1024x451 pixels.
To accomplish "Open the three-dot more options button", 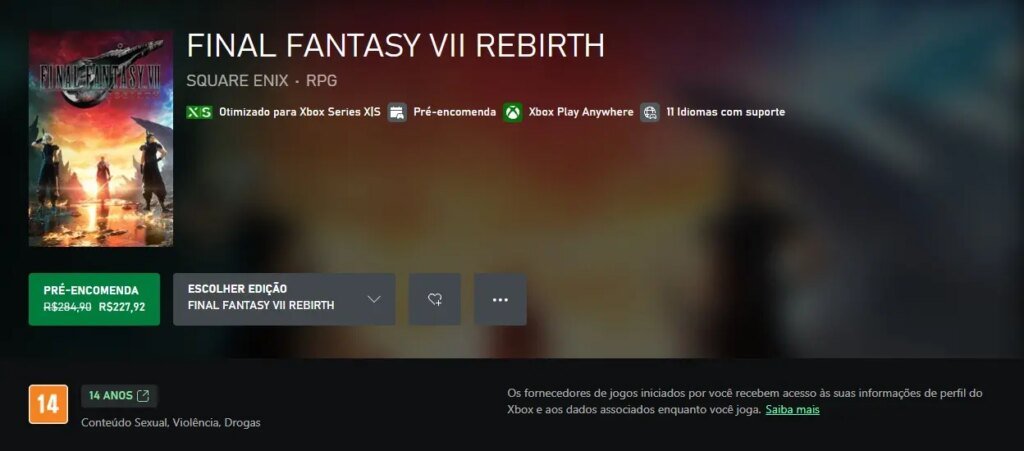I will click(500, 299).
